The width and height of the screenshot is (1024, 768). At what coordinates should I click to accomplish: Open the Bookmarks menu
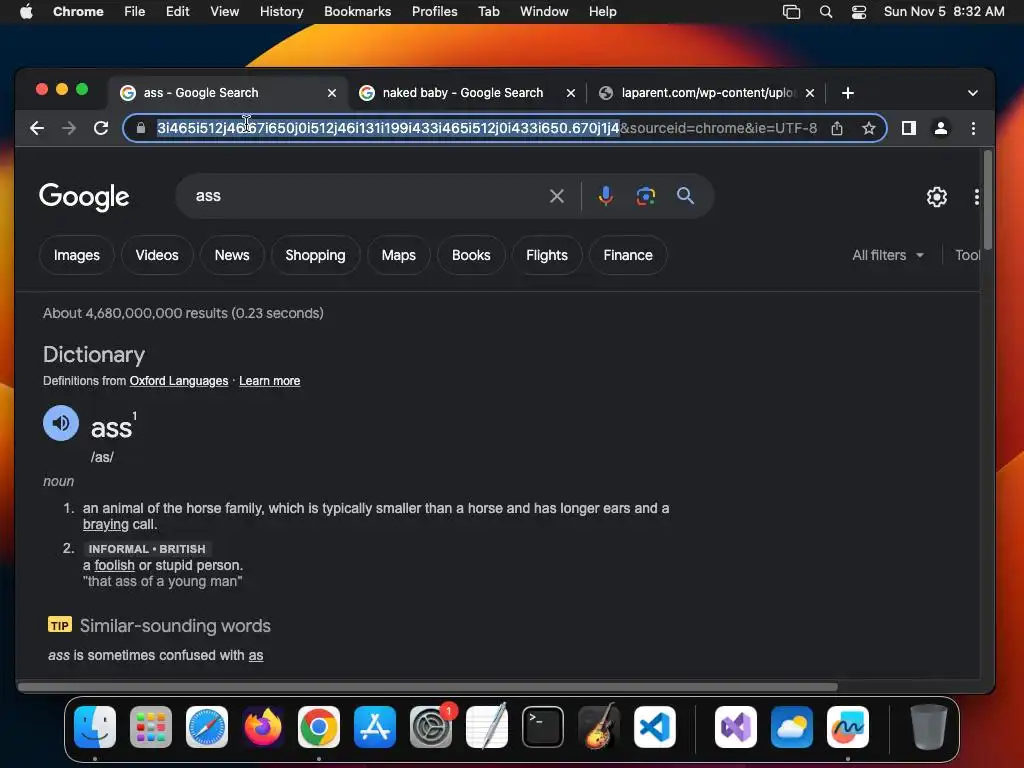(x=357, y=12)
